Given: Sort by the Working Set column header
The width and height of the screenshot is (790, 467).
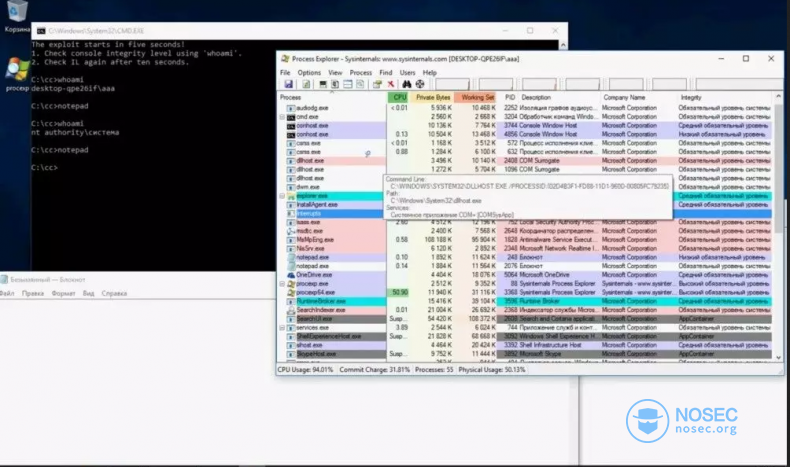Looking at the screenshot, I should coord(476,97).
